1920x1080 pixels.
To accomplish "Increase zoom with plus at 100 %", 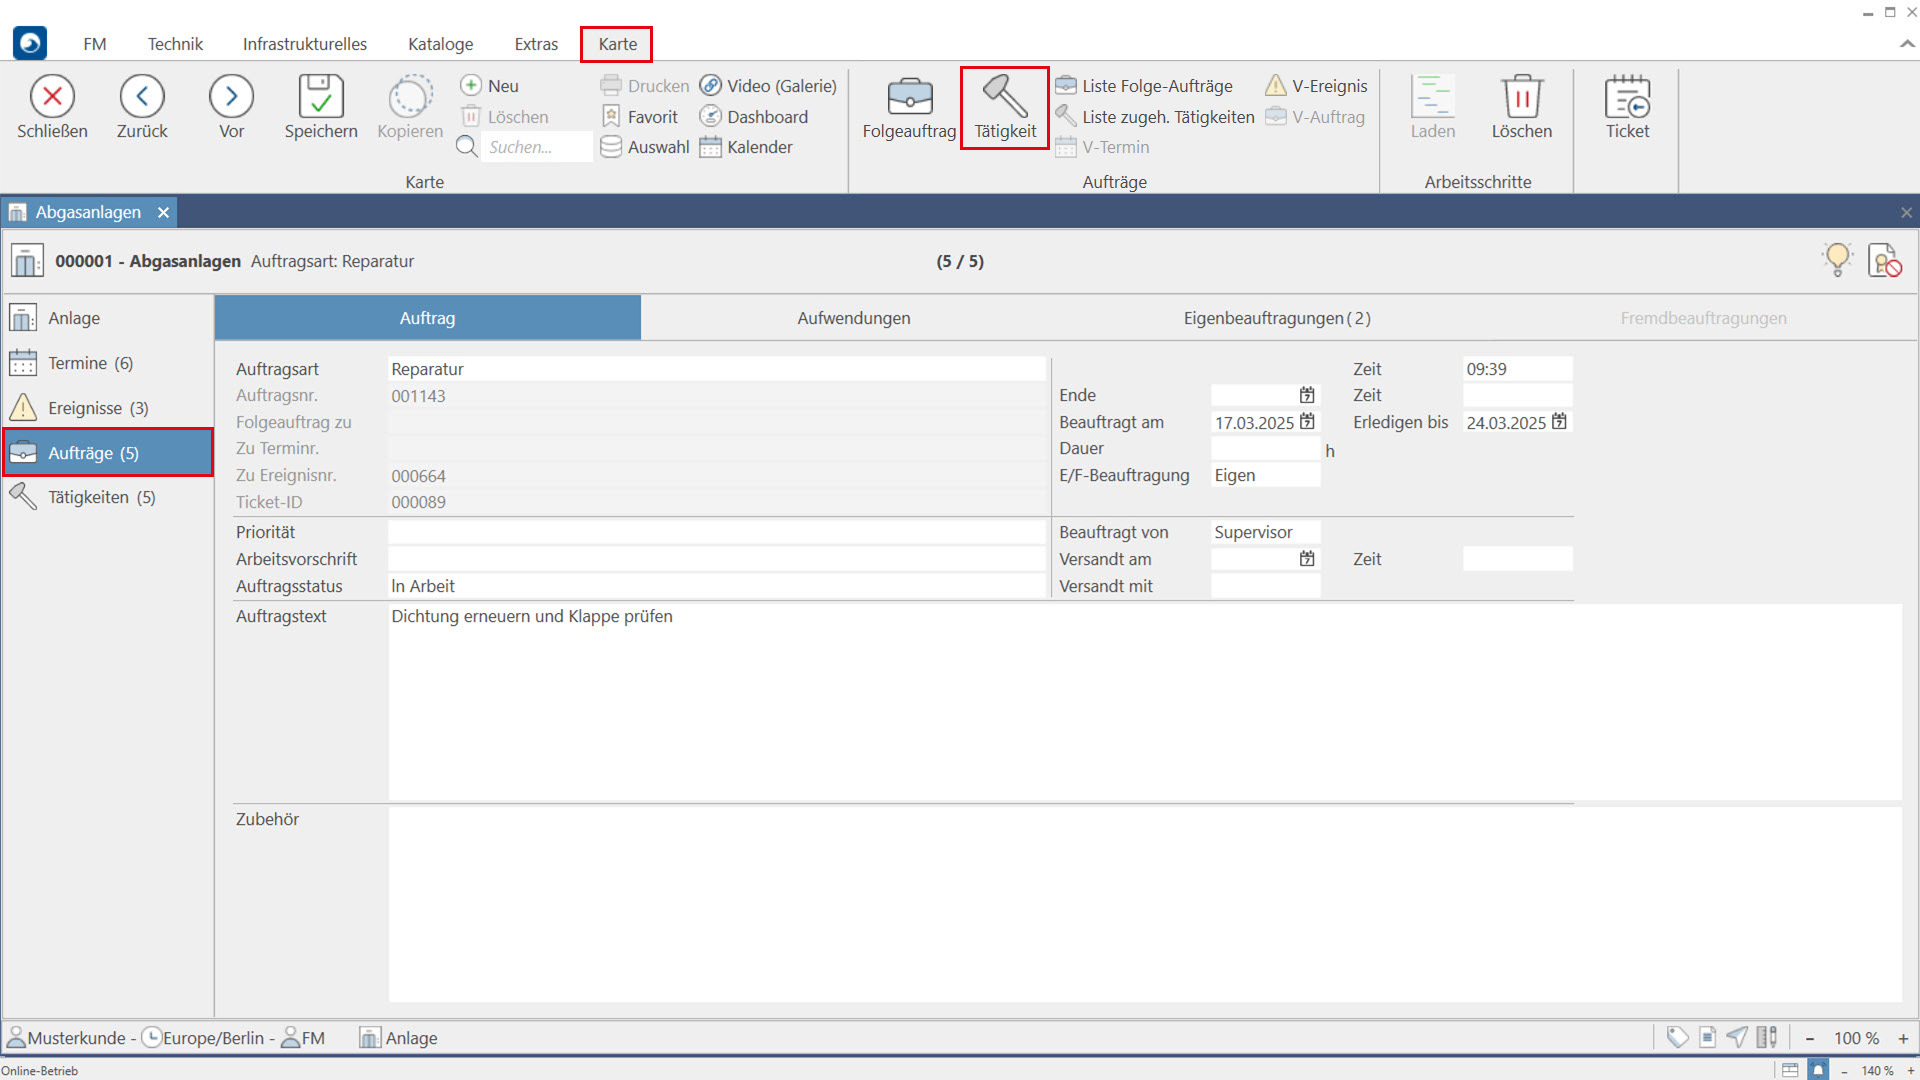I will tap(1903, 1038).
